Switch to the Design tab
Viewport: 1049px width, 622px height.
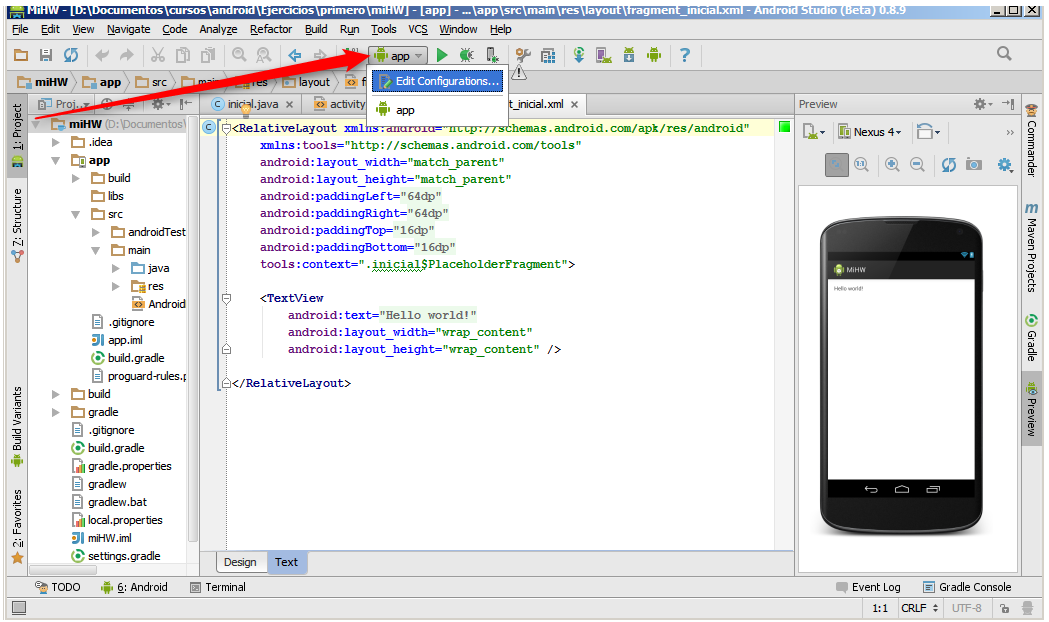[x=241, y=562]
